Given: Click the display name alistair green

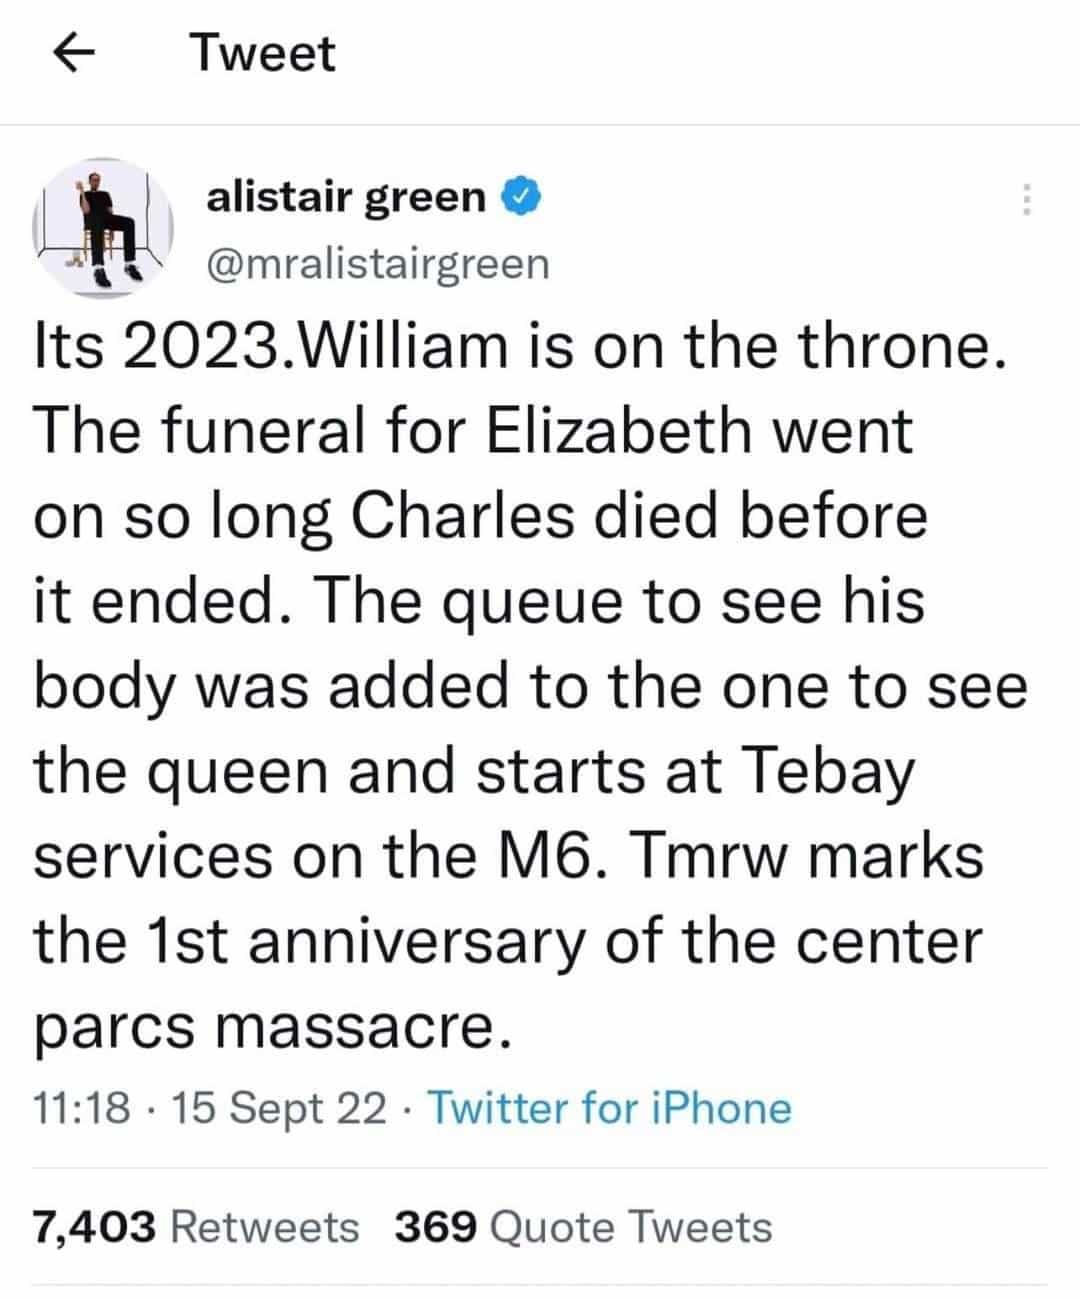Looking at the screenshot, I should point(345,197).
